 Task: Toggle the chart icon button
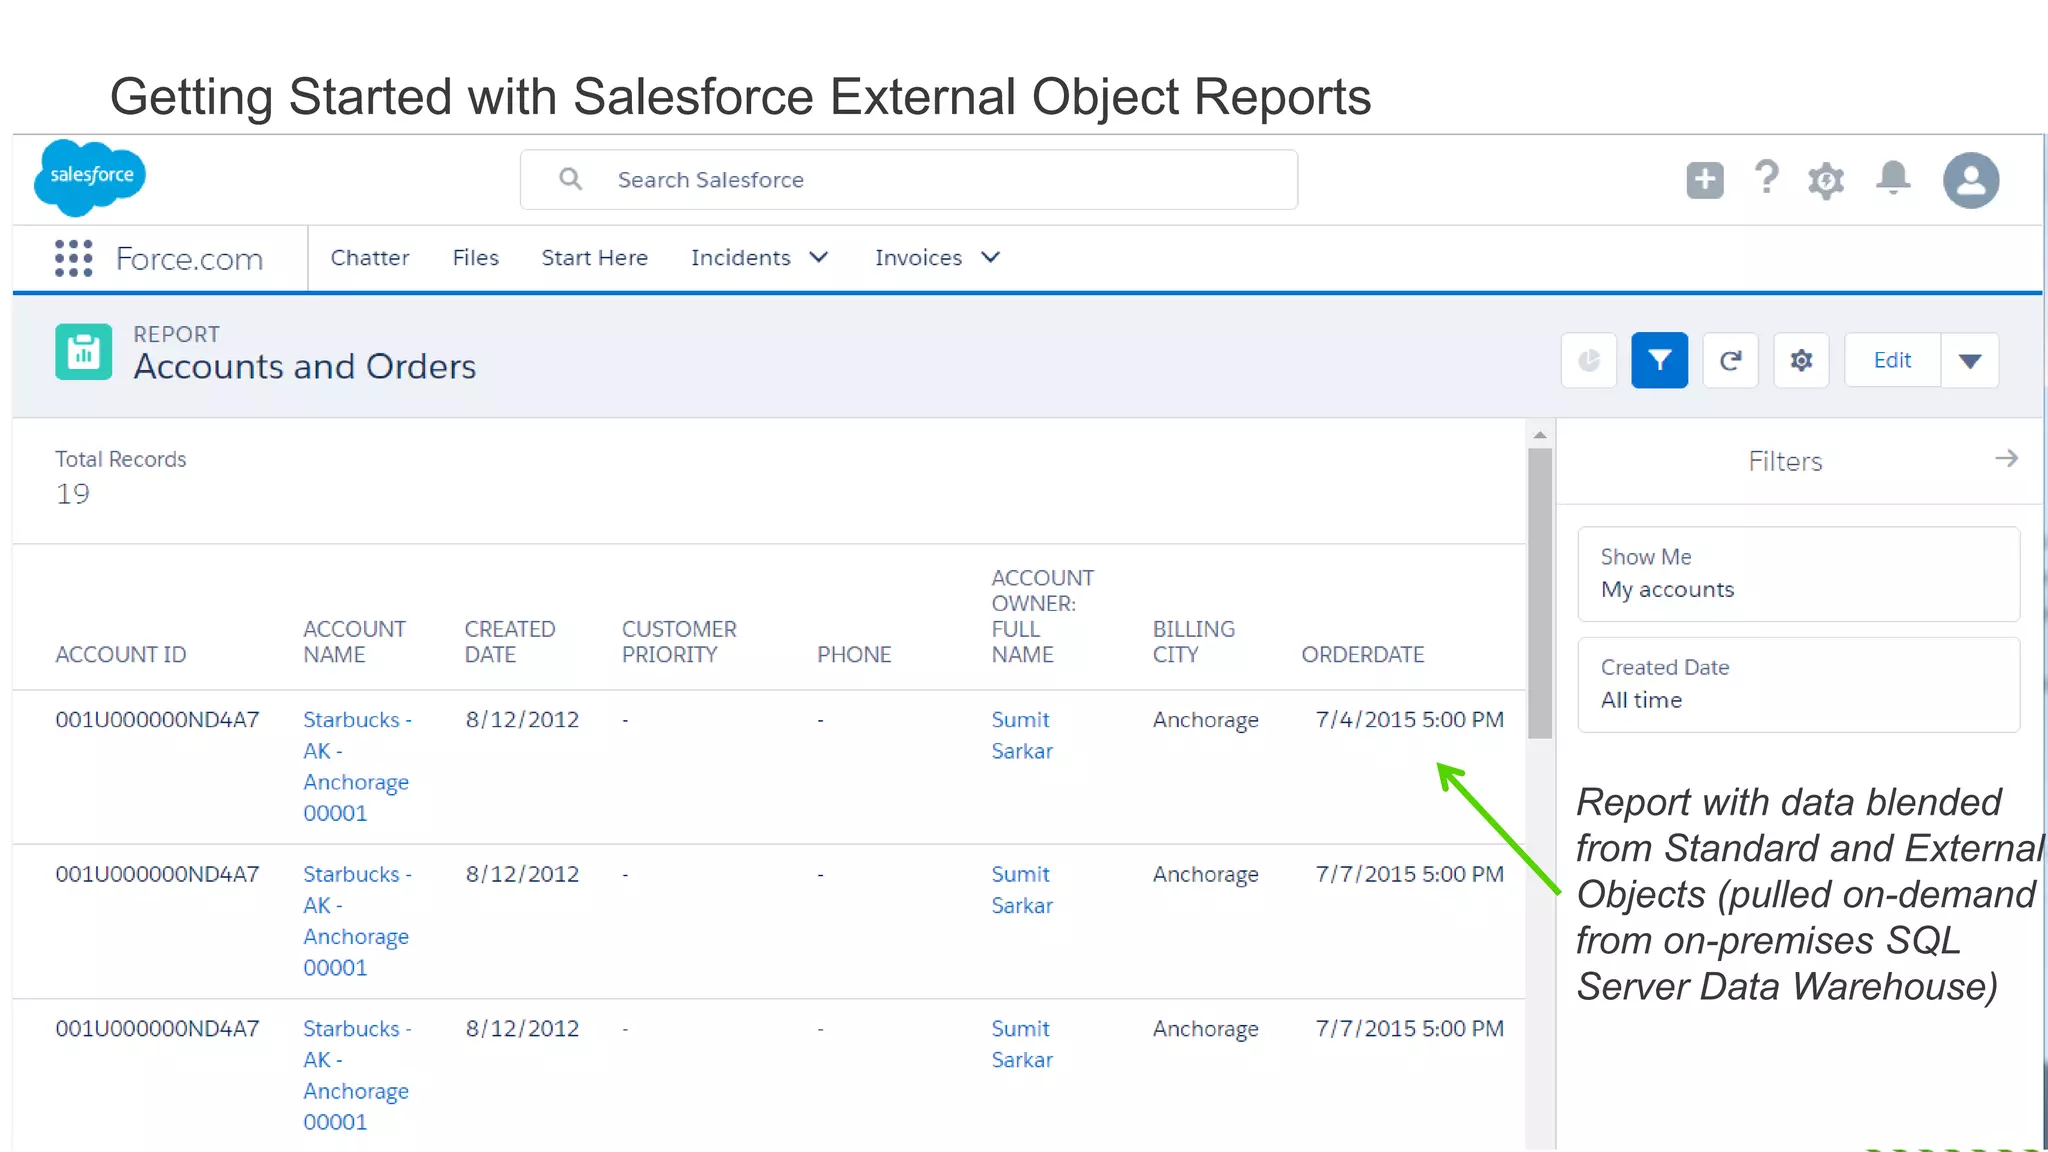click(x=1589, y=360)
